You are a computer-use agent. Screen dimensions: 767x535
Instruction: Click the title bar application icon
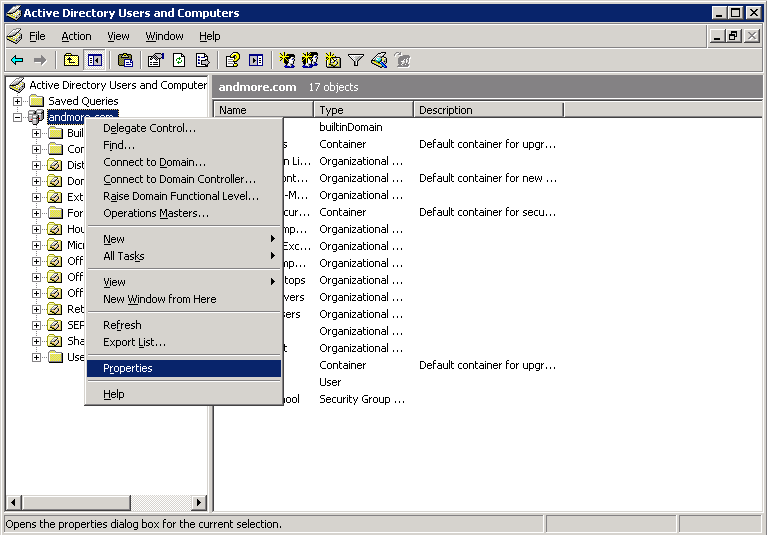[14, 13]
